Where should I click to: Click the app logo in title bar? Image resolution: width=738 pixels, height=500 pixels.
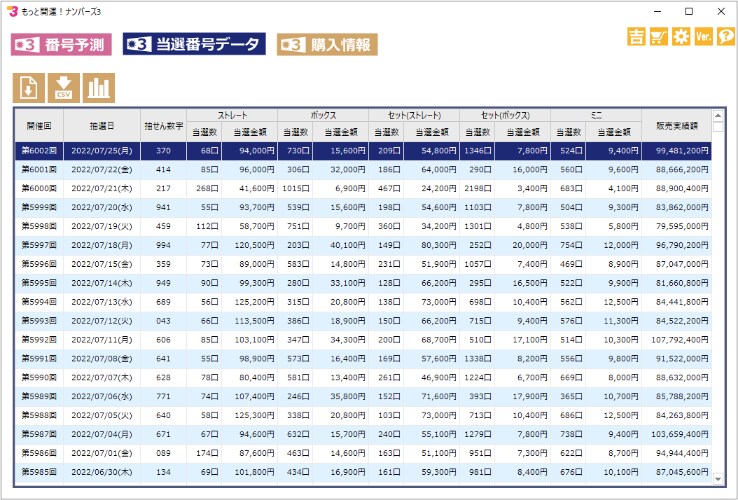click(12, 11)
